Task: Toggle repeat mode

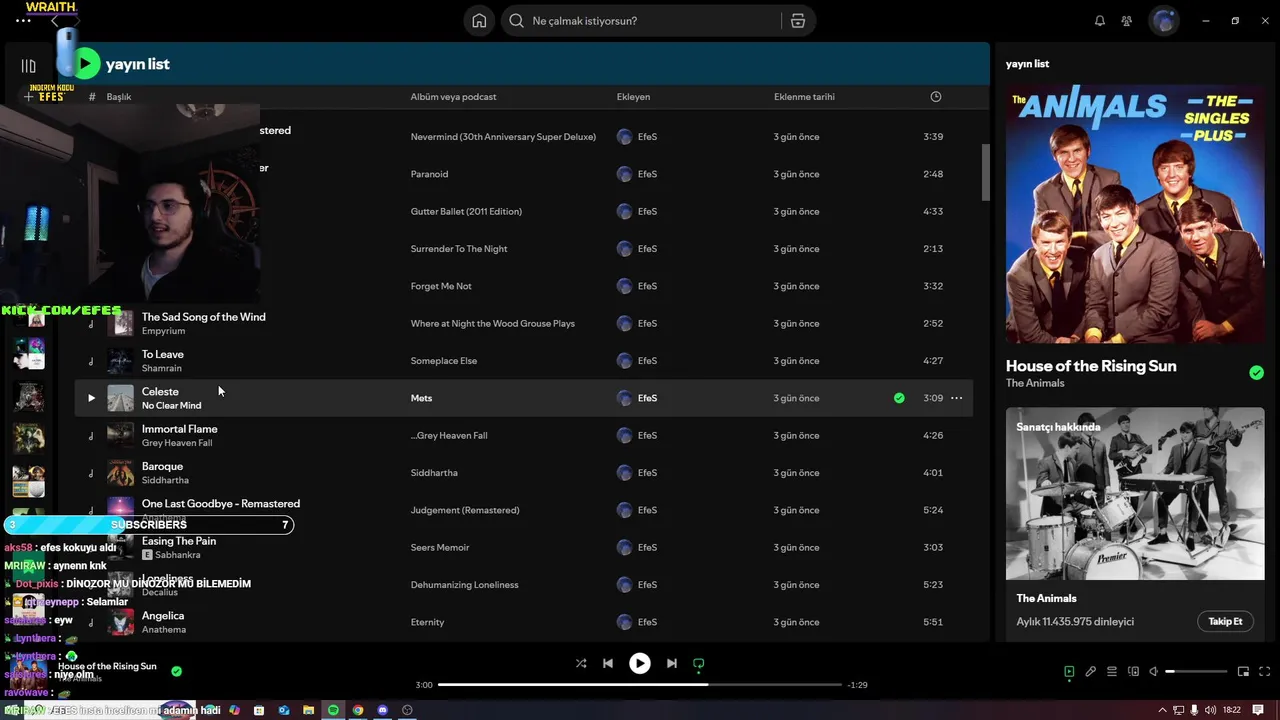Action: [699, 663]
